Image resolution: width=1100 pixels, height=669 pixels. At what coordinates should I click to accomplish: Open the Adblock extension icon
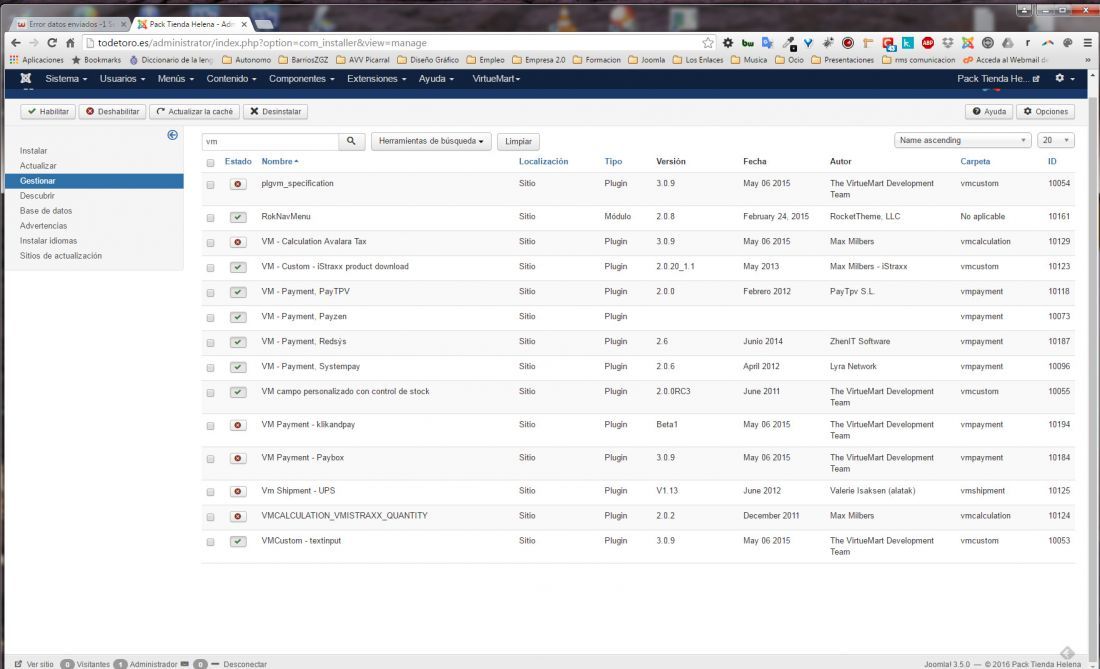927,43
